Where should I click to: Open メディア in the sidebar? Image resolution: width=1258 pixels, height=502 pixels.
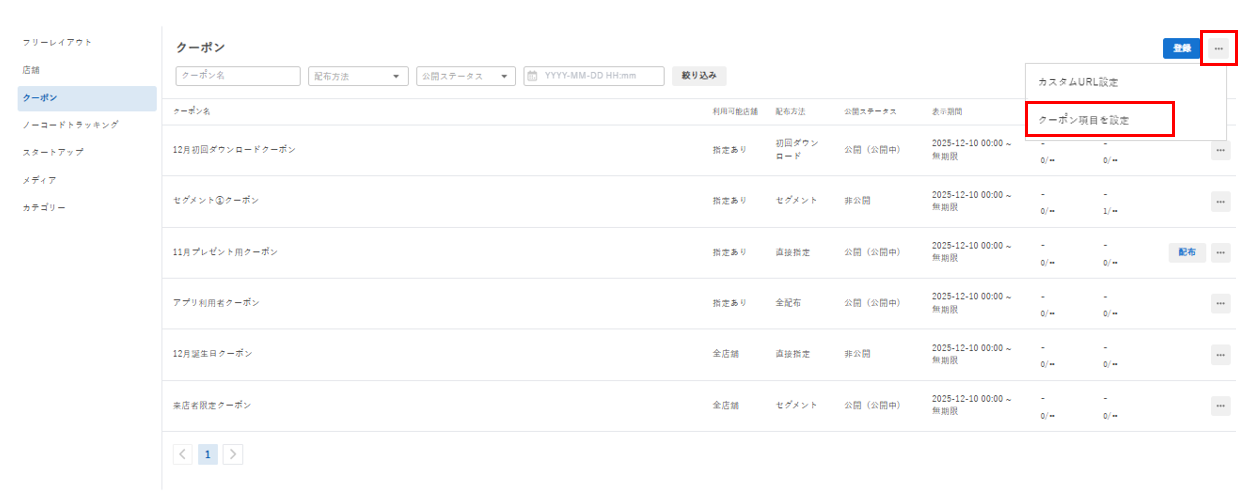86,180
